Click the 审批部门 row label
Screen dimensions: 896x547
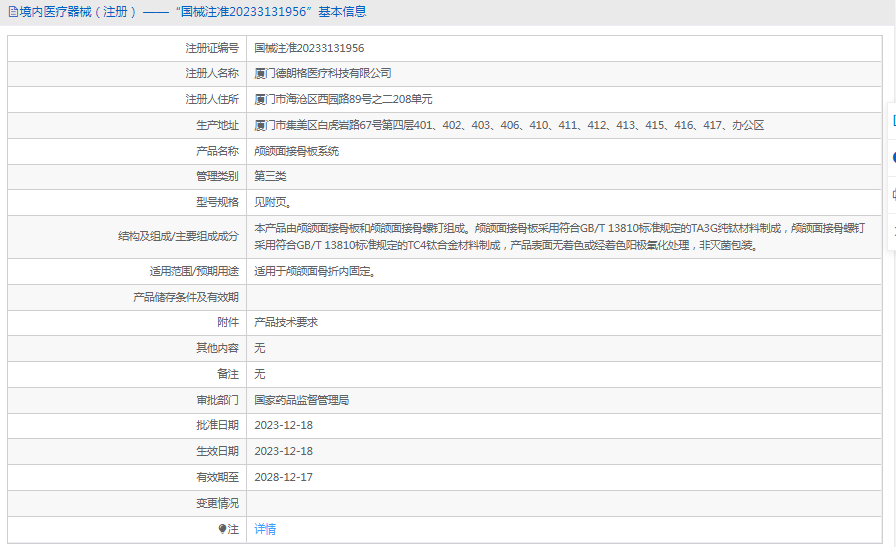(x=217, y=400)
